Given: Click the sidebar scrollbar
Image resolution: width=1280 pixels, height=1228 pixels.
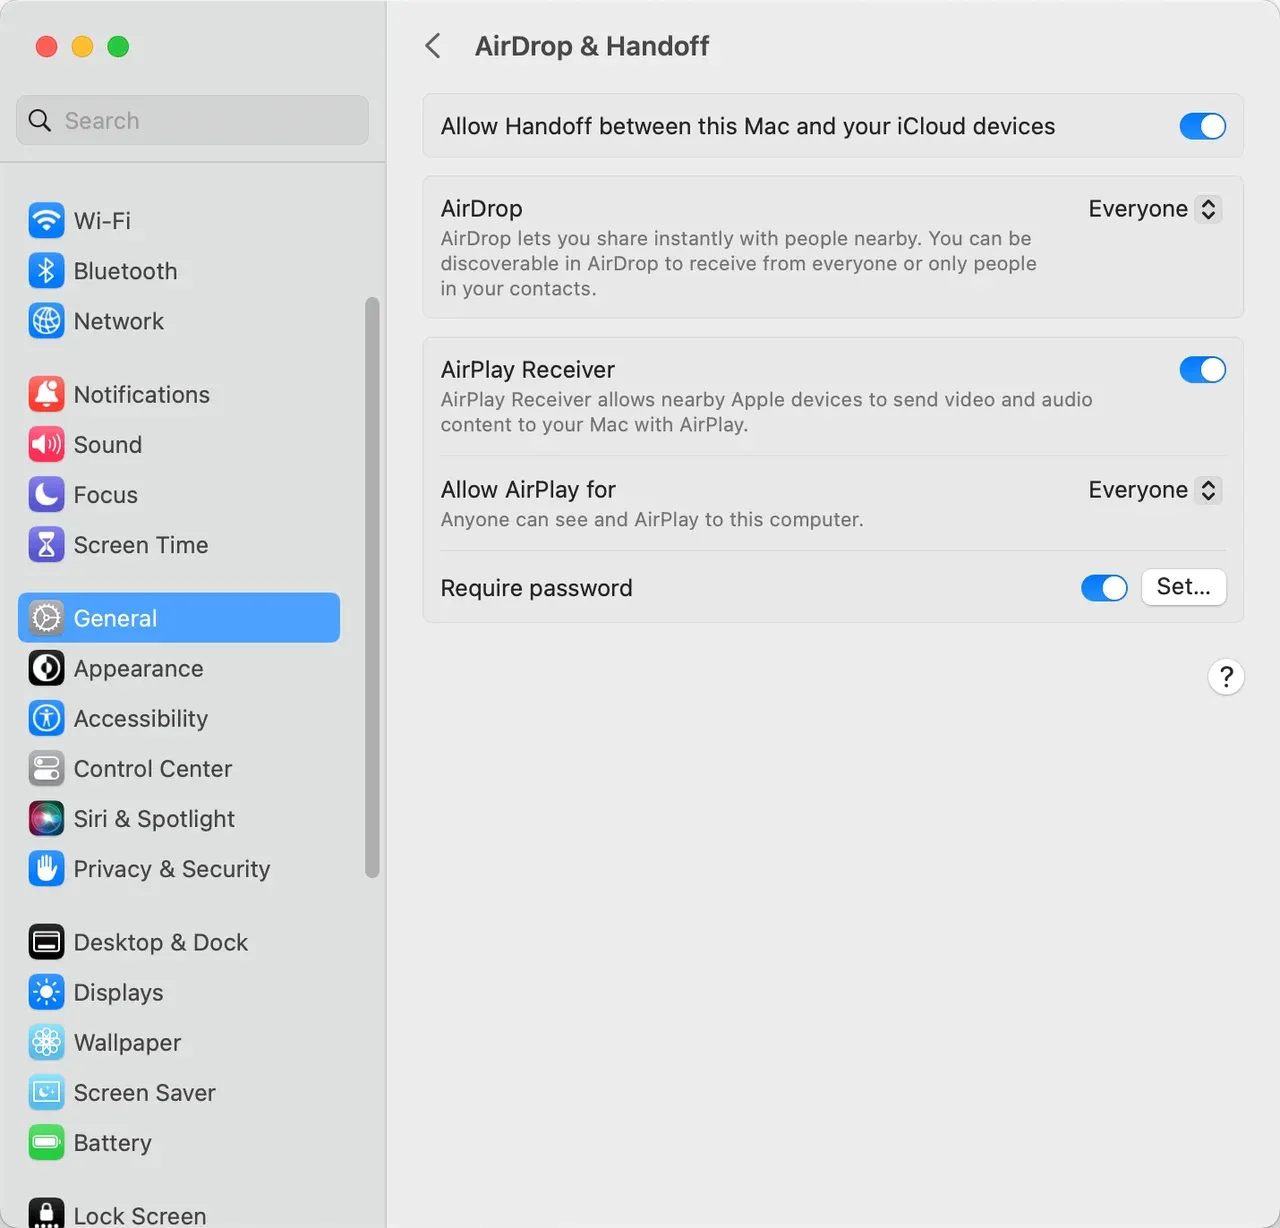Looking at the screenshot, I should tap(372, 587).
